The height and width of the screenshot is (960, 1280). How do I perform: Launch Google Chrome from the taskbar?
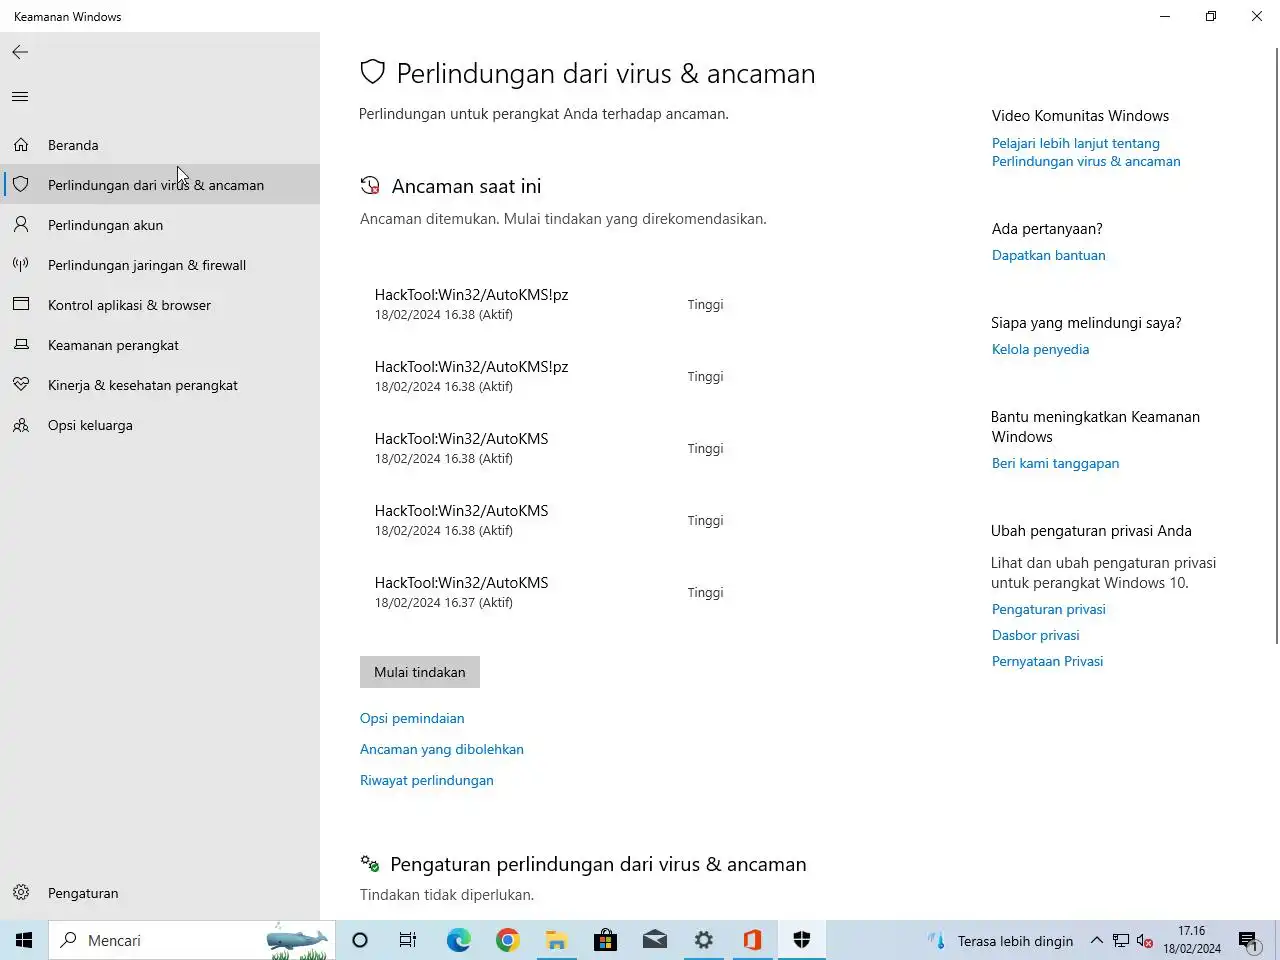(507, 940)
